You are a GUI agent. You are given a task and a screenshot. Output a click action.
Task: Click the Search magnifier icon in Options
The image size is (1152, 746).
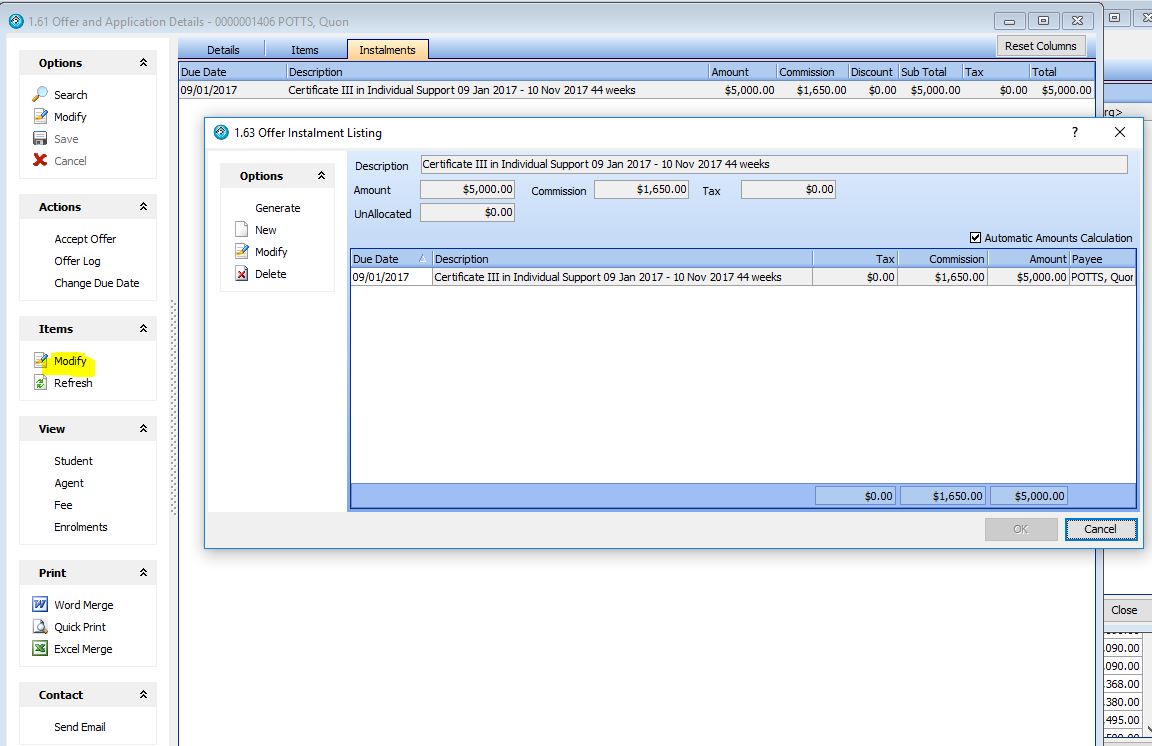(x=40, y=95)
